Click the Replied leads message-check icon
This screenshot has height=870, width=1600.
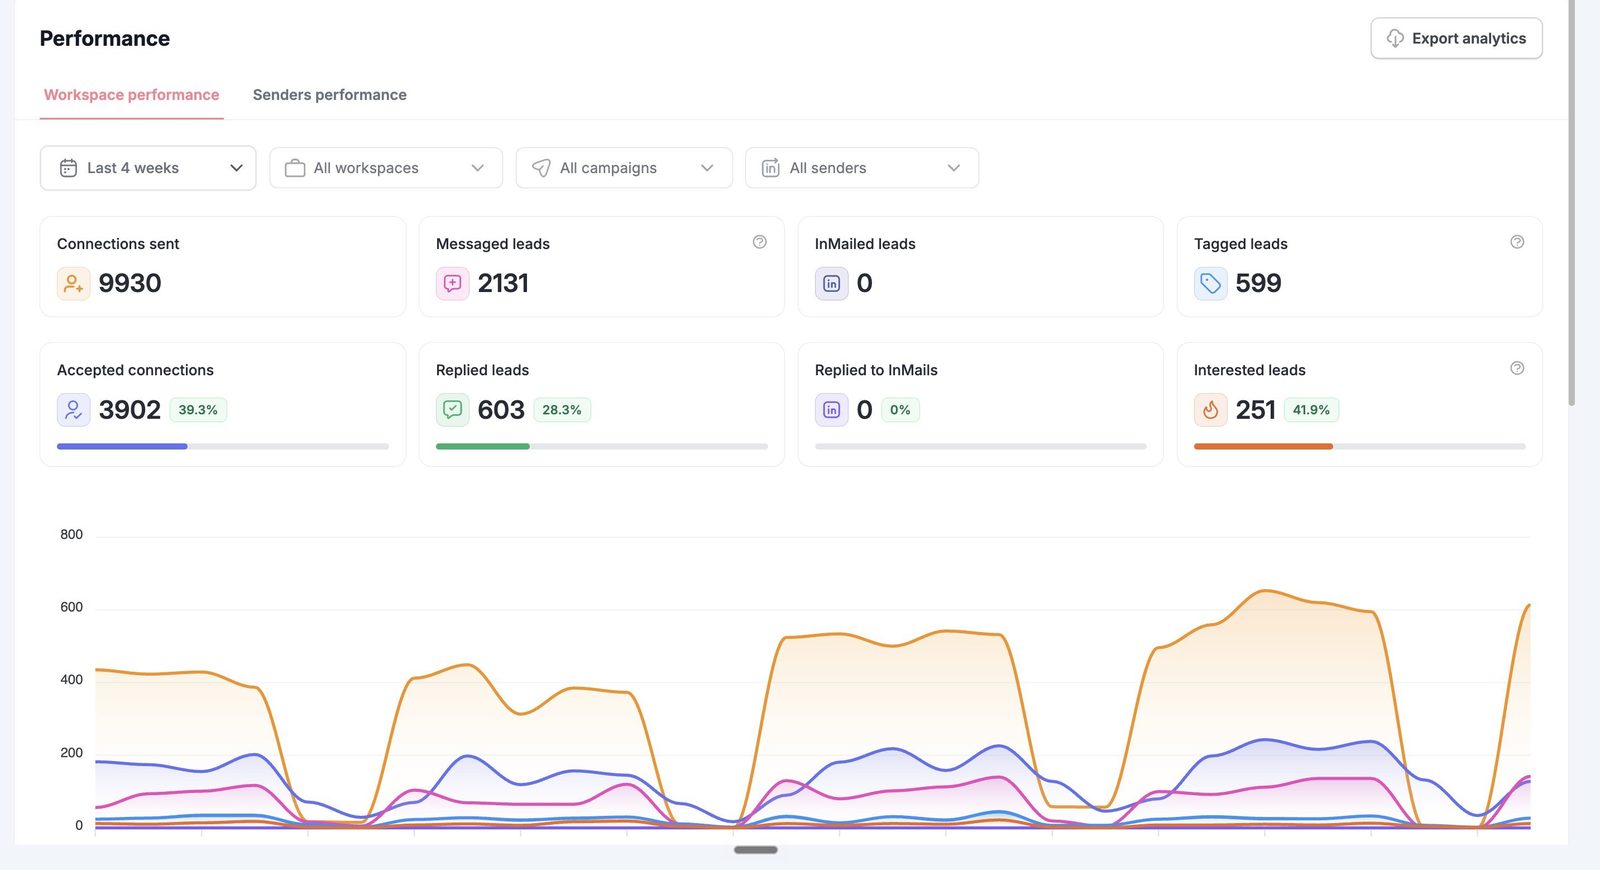point(452,410)
